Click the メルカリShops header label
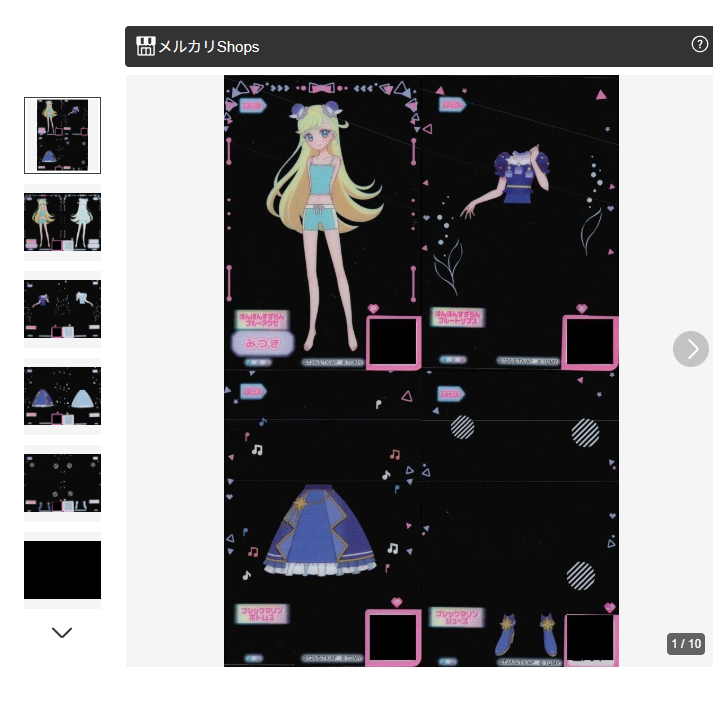The image size is (713, 716). tap(208, 47)
